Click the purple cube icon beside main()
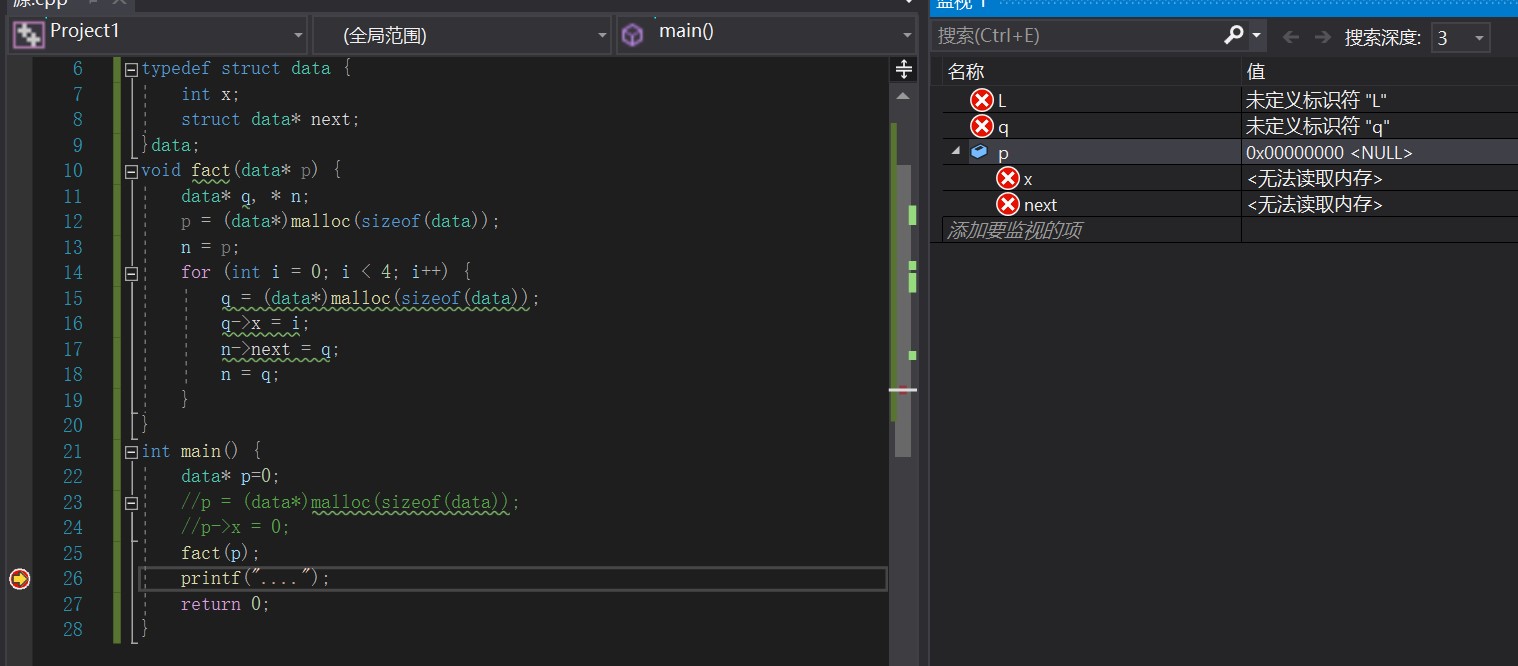 [x=633, y=35]
